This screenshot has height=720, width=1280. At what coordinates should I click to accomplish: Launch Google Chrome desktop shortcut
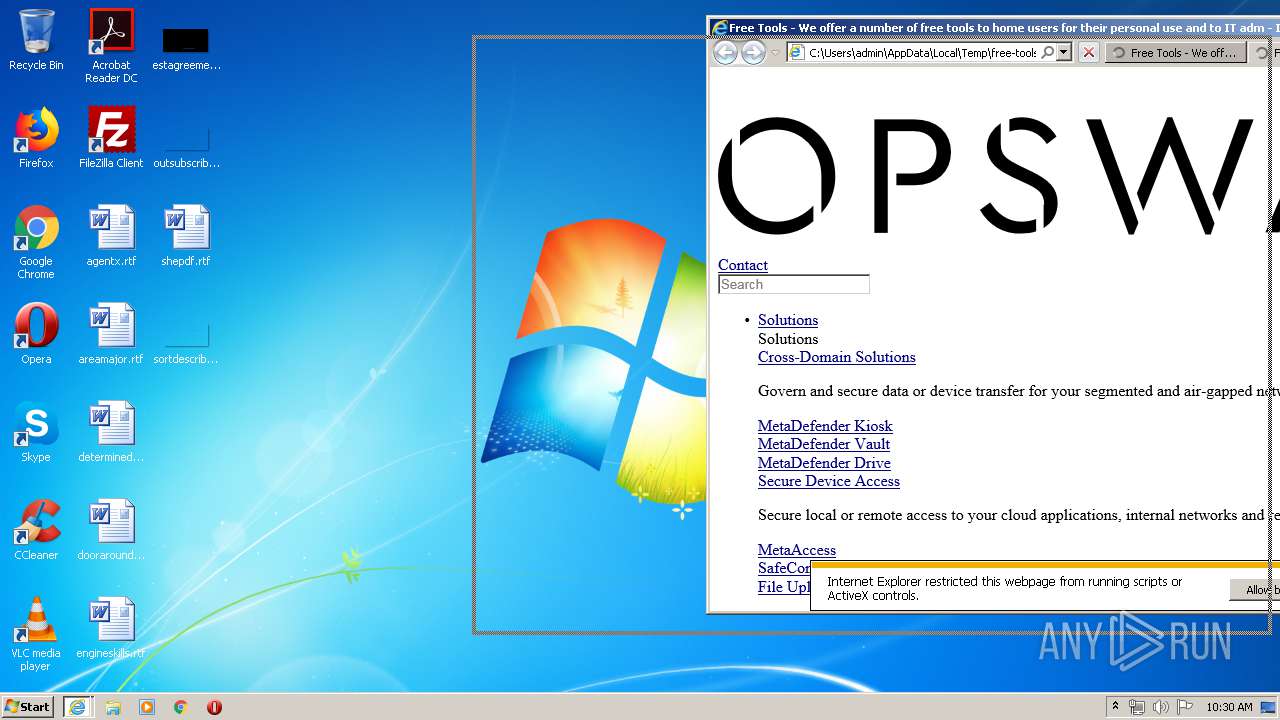pyautogui.click(x=36, y=242)
